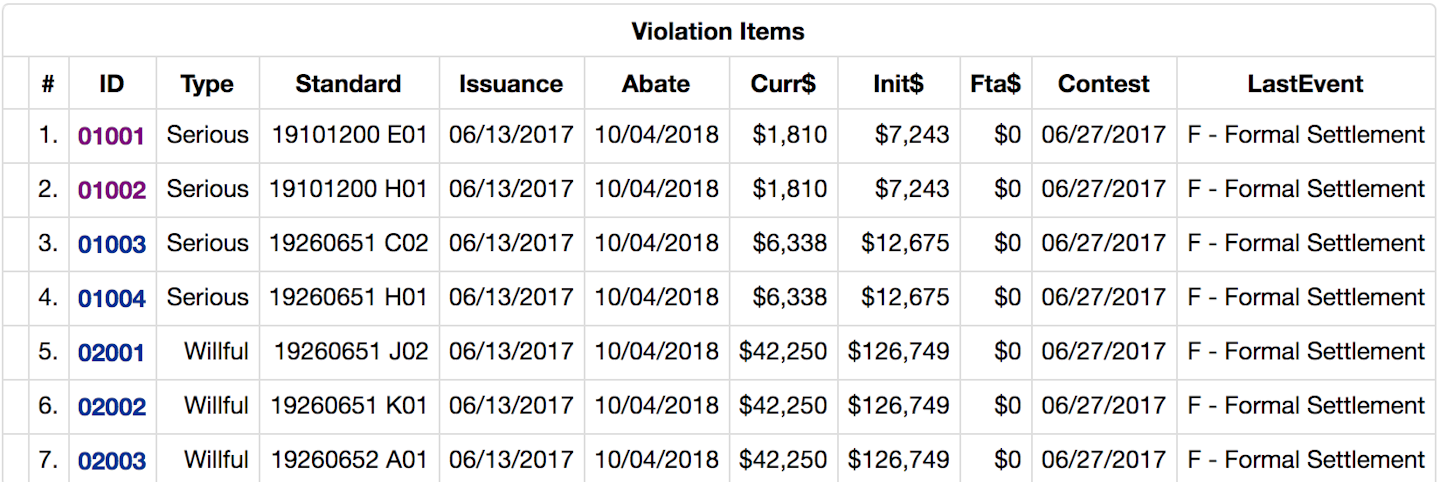Click the Curr$ column header
Screen dimensions: 1440x482
coord(783,84)
